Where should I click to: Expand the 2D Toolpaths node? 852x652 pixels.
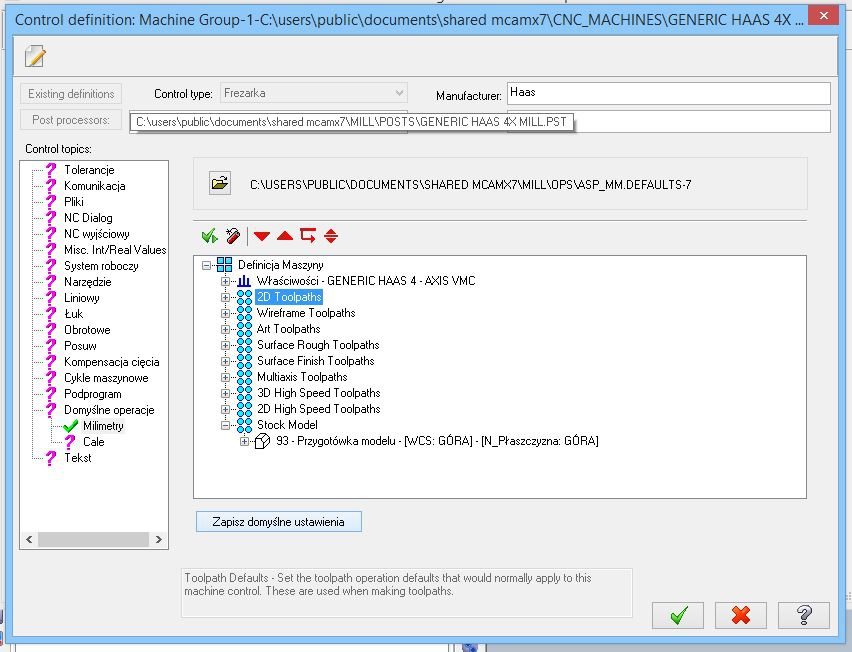(225, 297)
